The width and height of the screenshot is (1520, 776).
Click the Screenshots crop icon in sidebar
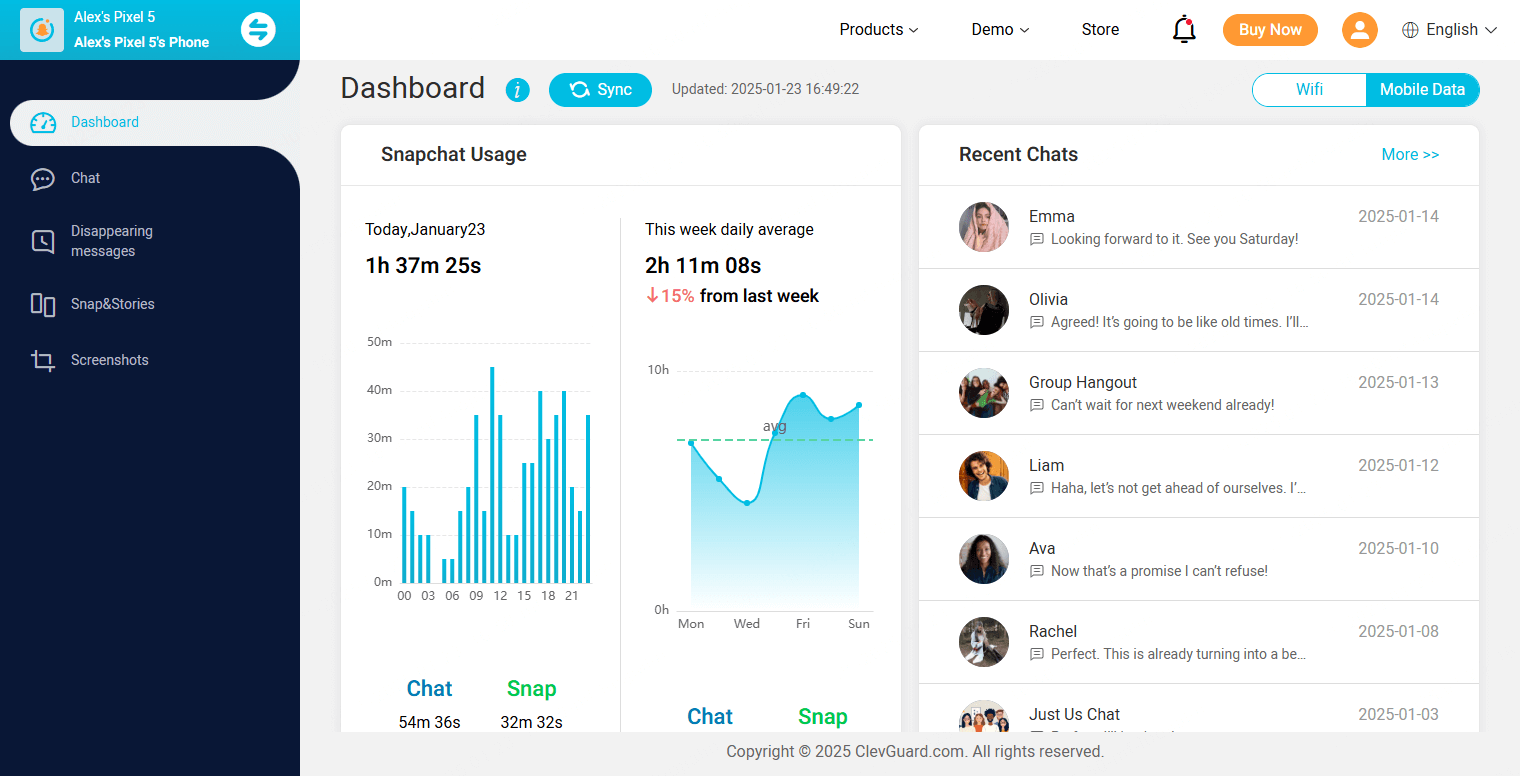[43, 361]
